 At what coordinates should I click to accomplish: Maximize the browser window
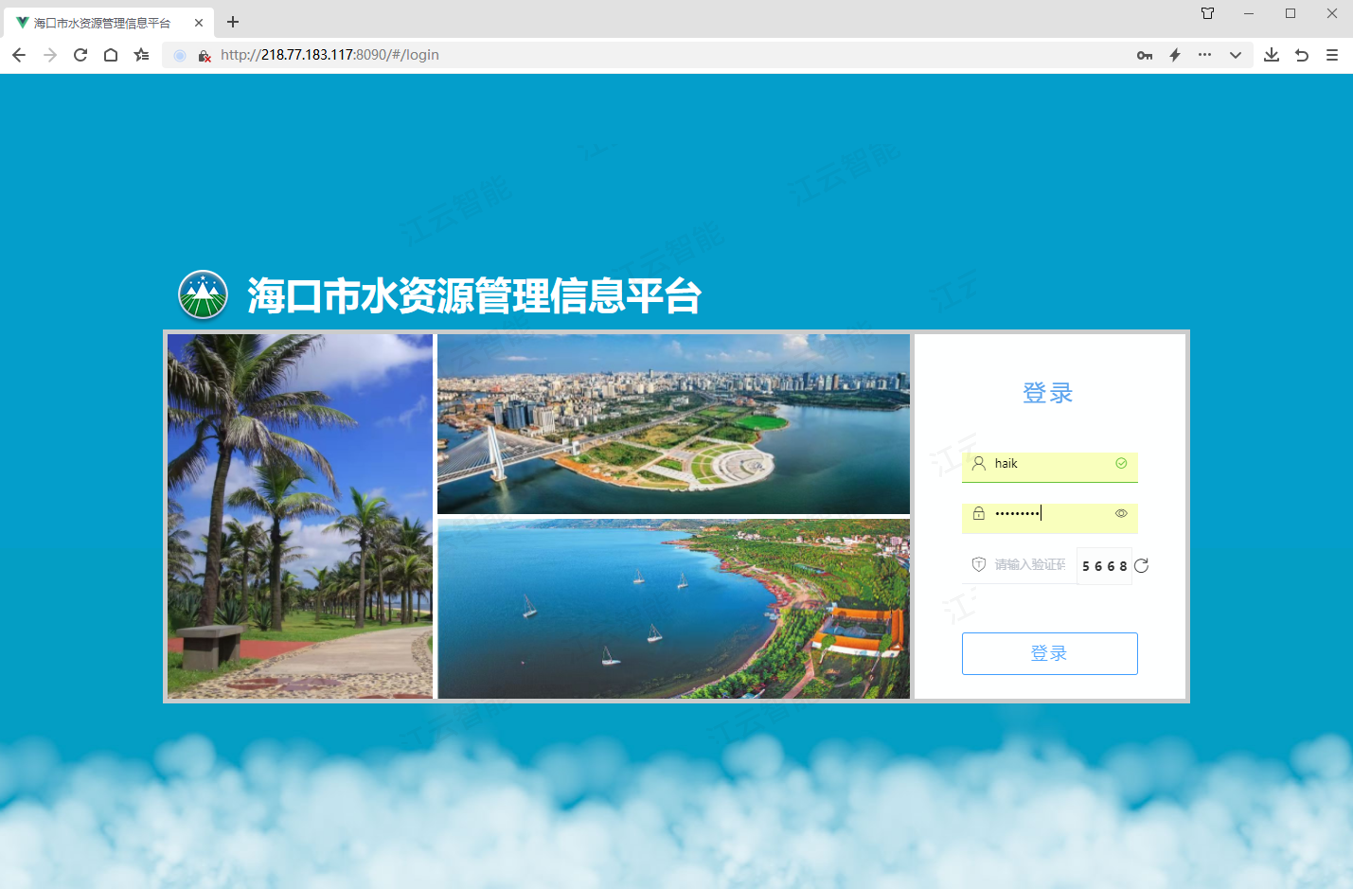click(x=1290, y=13)
